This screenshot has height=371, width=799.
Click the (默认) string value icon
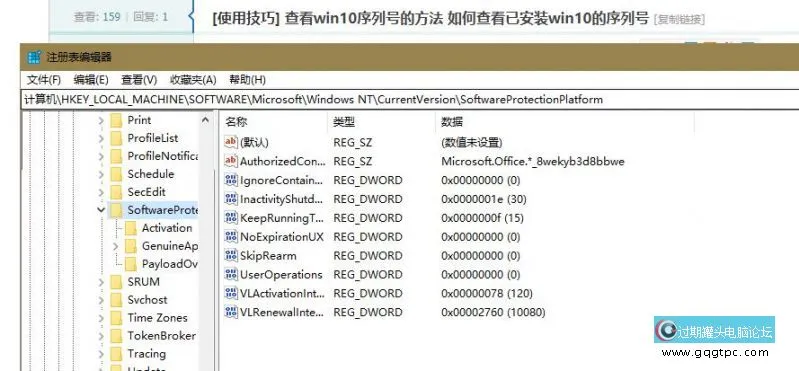pyautogui.click(x=231, y=142)
